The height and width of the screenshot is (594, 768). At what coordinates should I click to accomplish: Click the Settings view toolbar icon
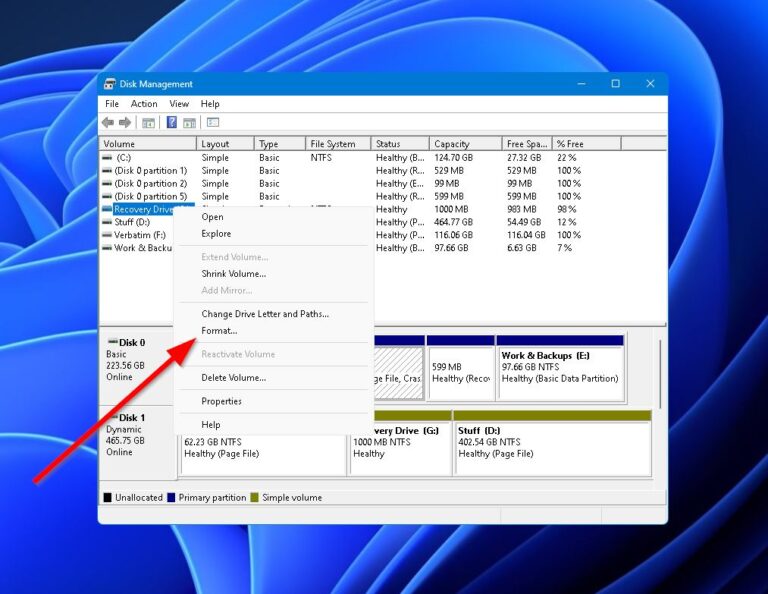point(213,122)
